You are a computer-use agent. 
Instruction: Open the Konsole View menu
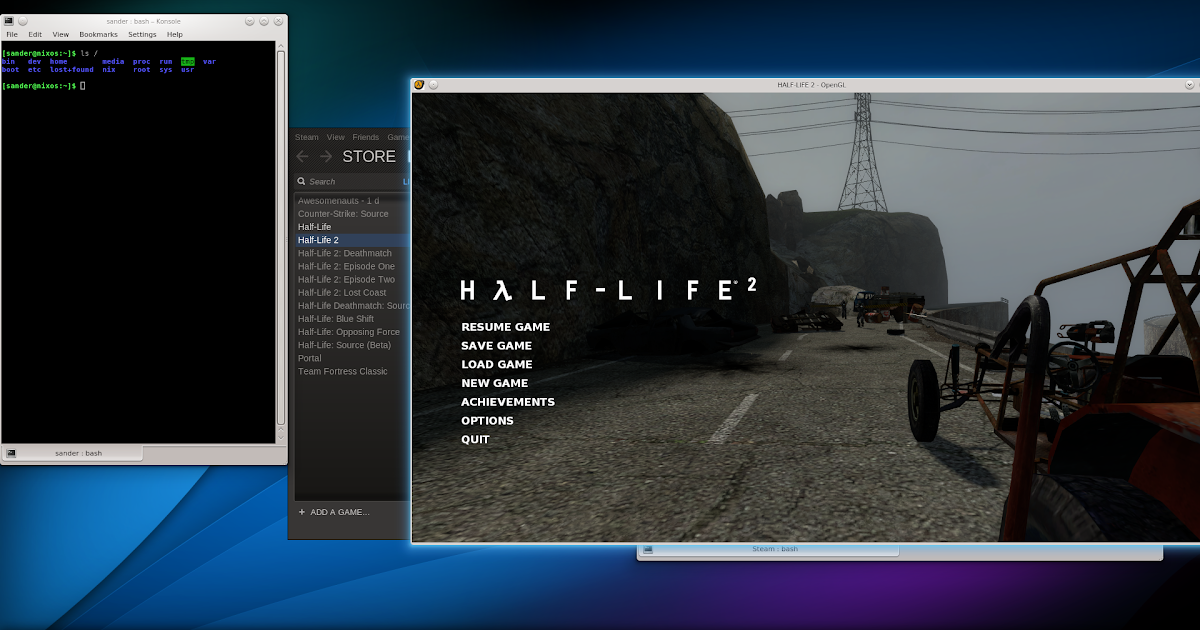[61, 34]
